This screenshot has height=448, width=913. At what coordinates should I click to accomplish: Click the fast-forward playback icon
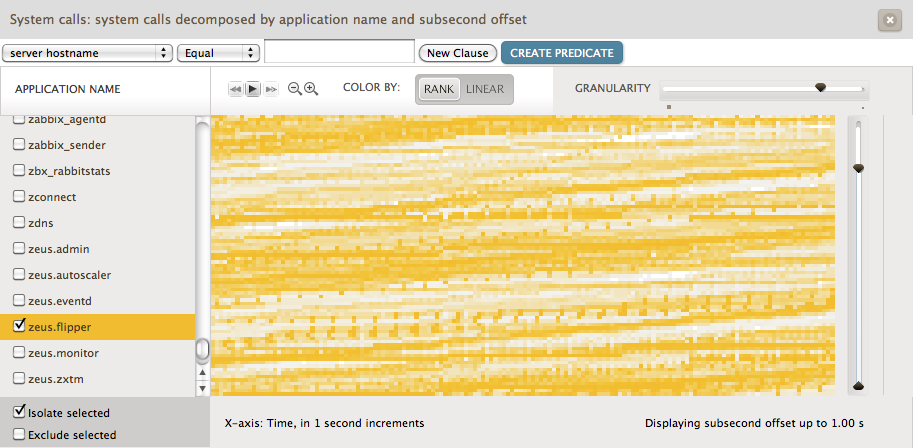pos(271,89)
